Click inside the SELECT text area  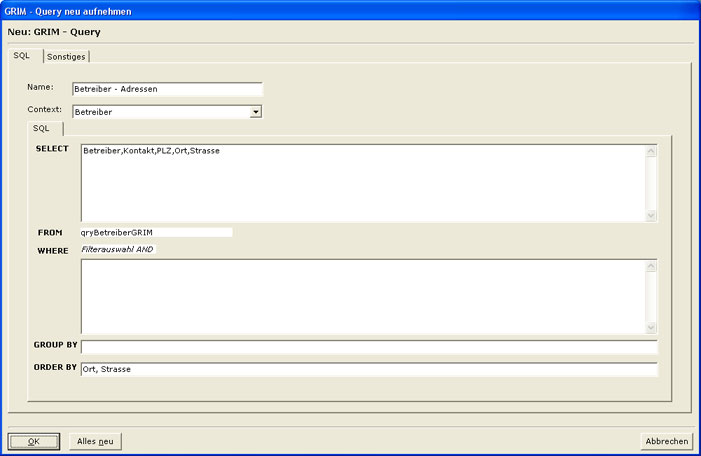[362, 183]
